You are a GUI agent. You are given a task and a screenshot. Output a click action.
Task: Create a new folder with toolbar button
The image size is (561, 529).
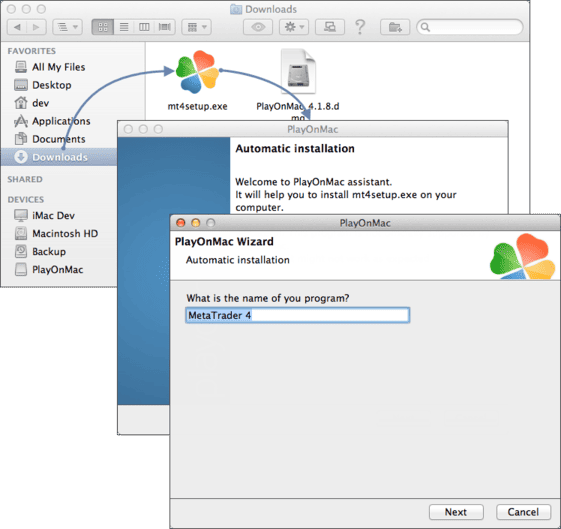395,27
